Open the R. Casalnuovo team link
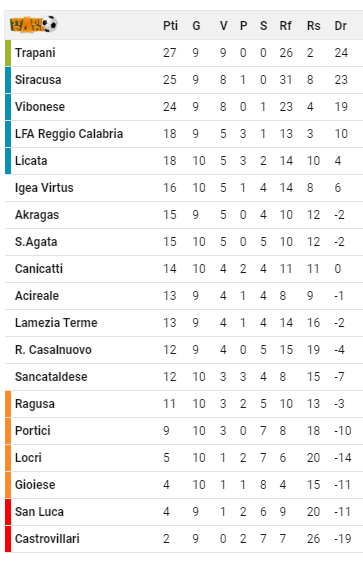The height and width of the screenshot is (566, 363). 53,350
